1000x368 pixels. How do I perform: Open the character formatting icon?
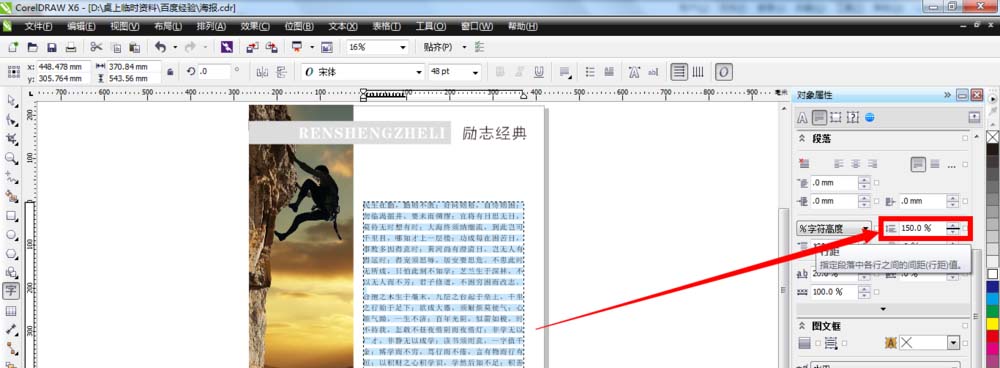(634, 72)
